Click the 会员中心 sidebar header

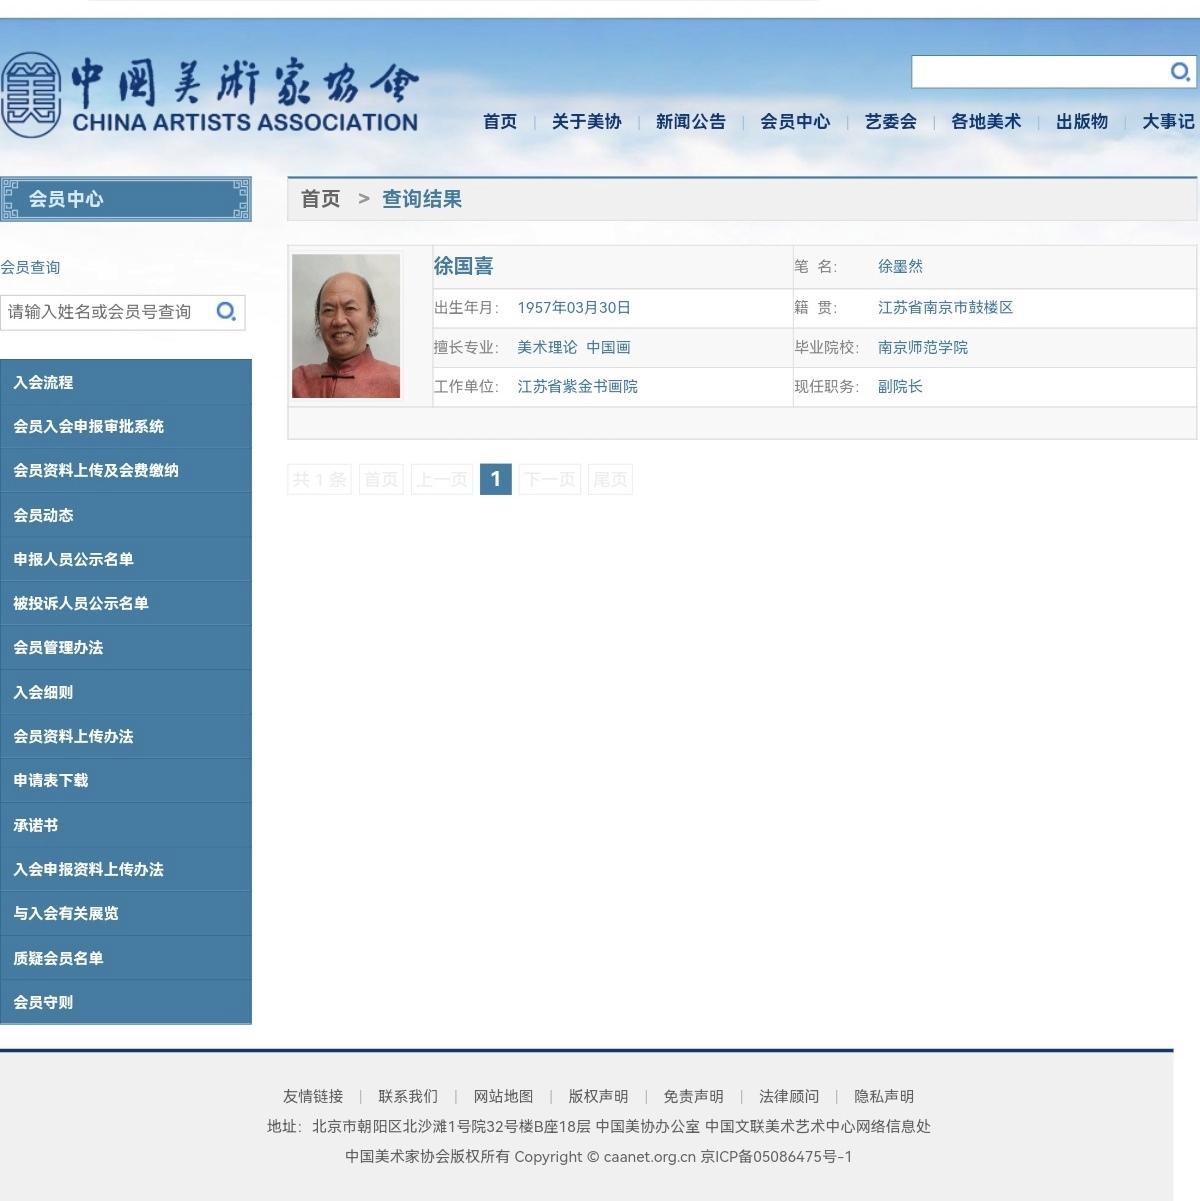(x=126, y=199)
